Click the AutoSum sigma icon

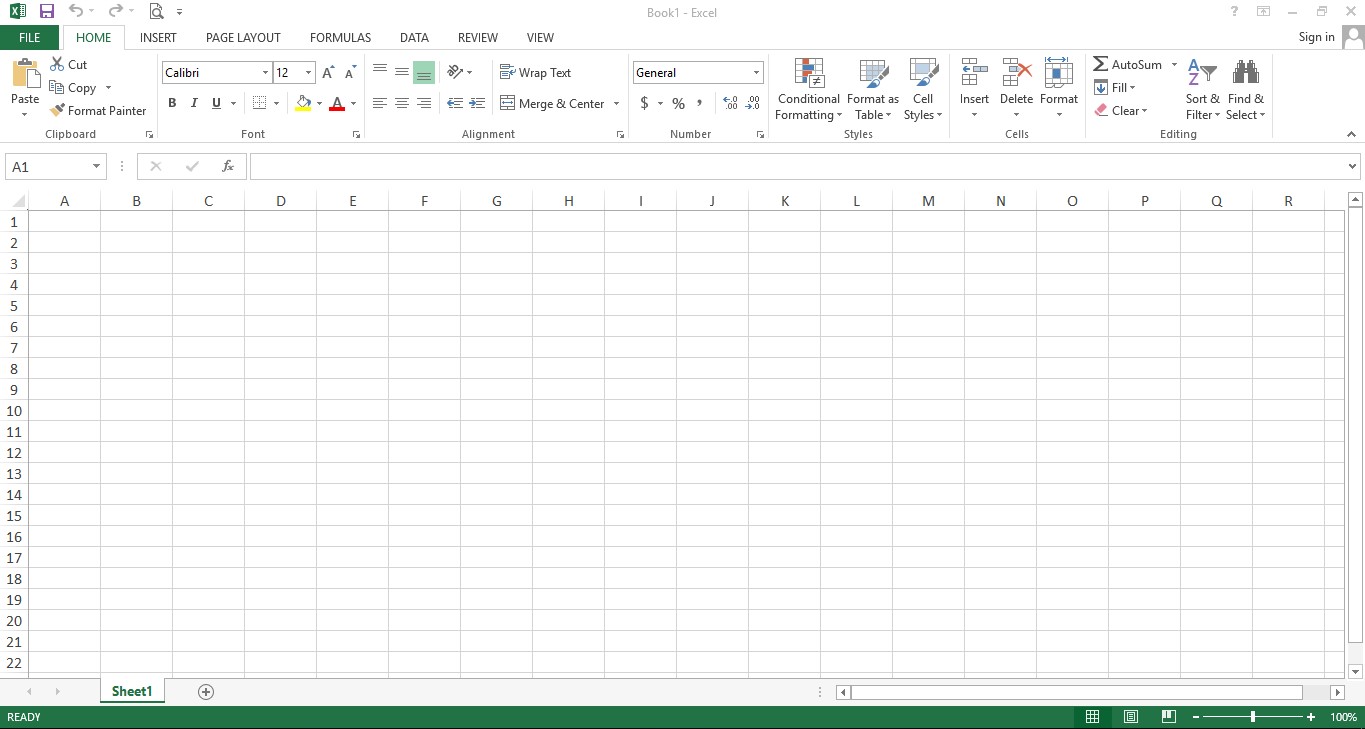pyautogui.click(x=1100, y=64)
